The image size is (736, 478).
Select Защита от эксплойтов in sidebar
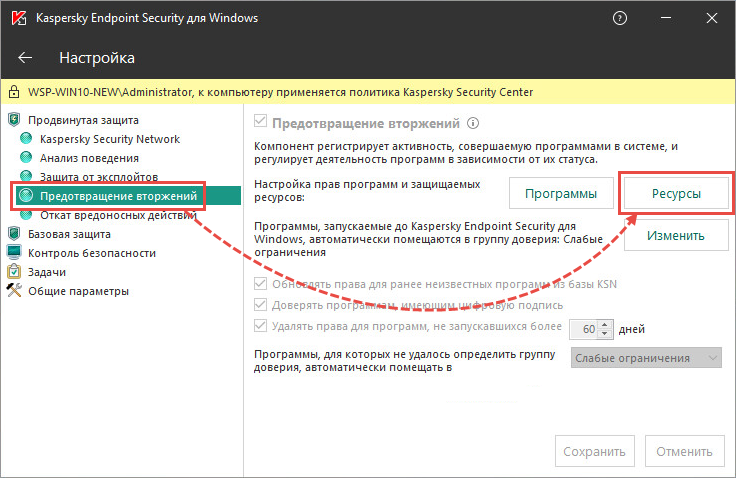[x=99, y=177]
